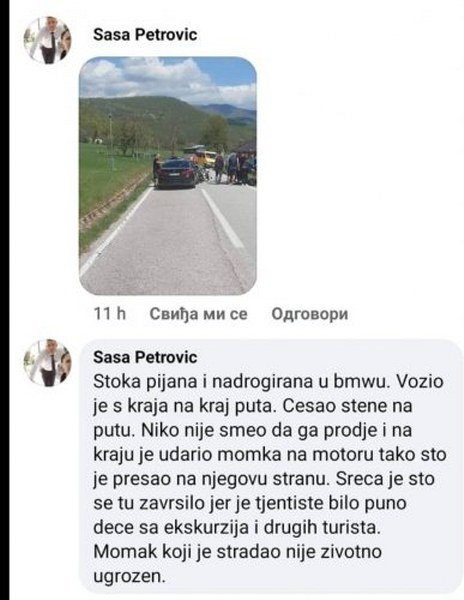Screen dimensions: 464x600
Task: Click the word 'ugrozen' ending the comment
Action: 129,576
